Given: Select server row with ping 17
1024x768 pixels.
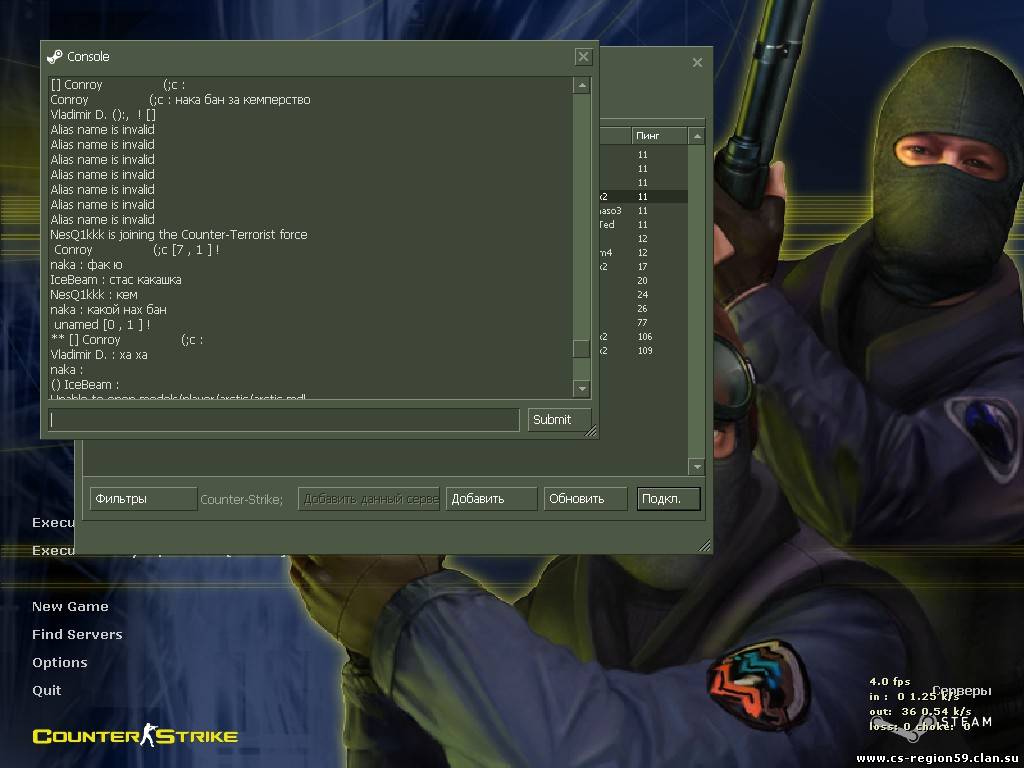Looking at the screenshot, I should [x=643, y=266].
